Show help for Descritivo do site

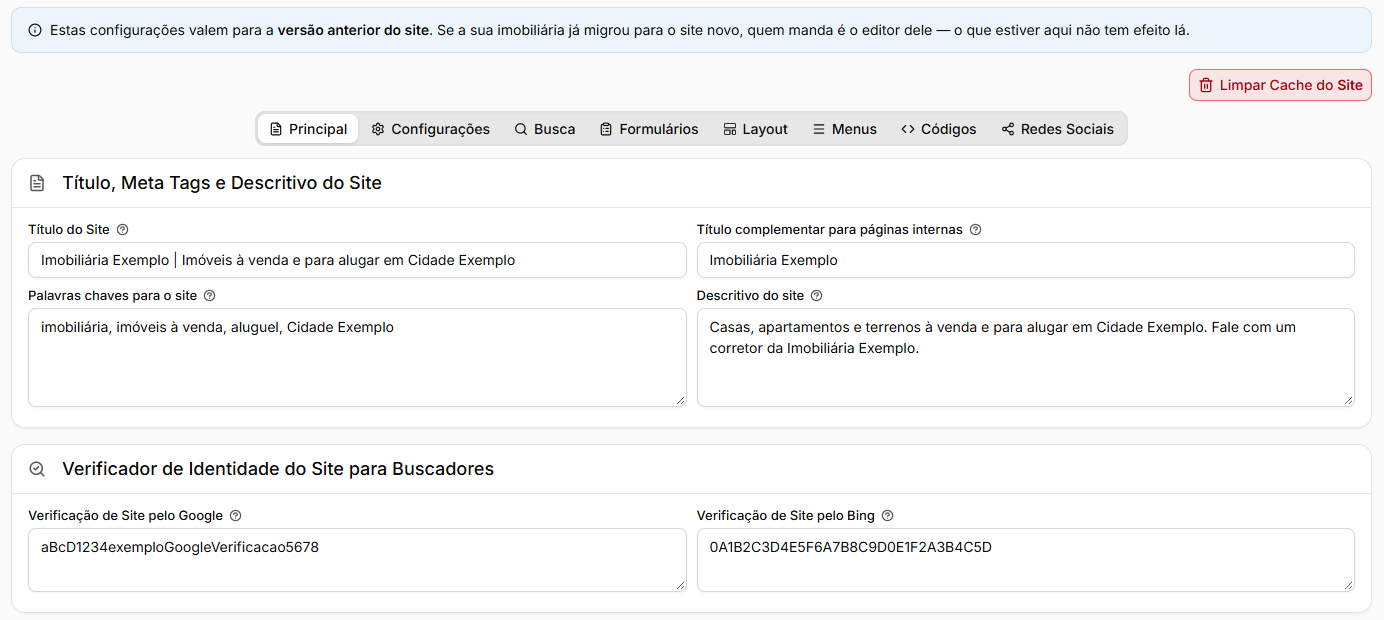817,296
